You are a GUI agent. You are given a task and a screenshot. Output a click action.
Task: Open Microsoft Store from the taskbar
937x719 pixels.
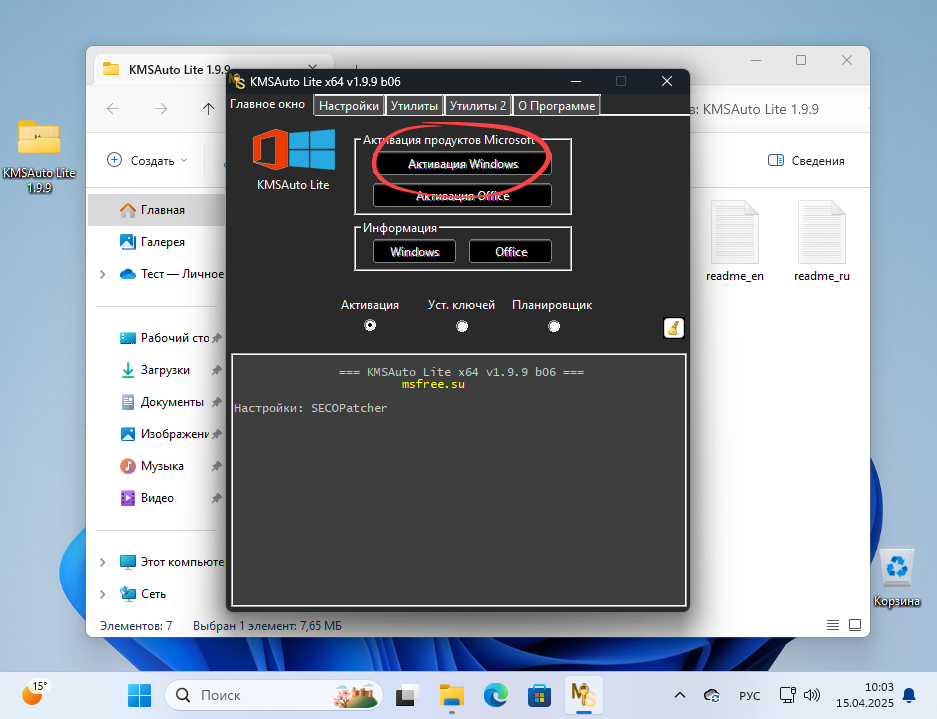539,695
